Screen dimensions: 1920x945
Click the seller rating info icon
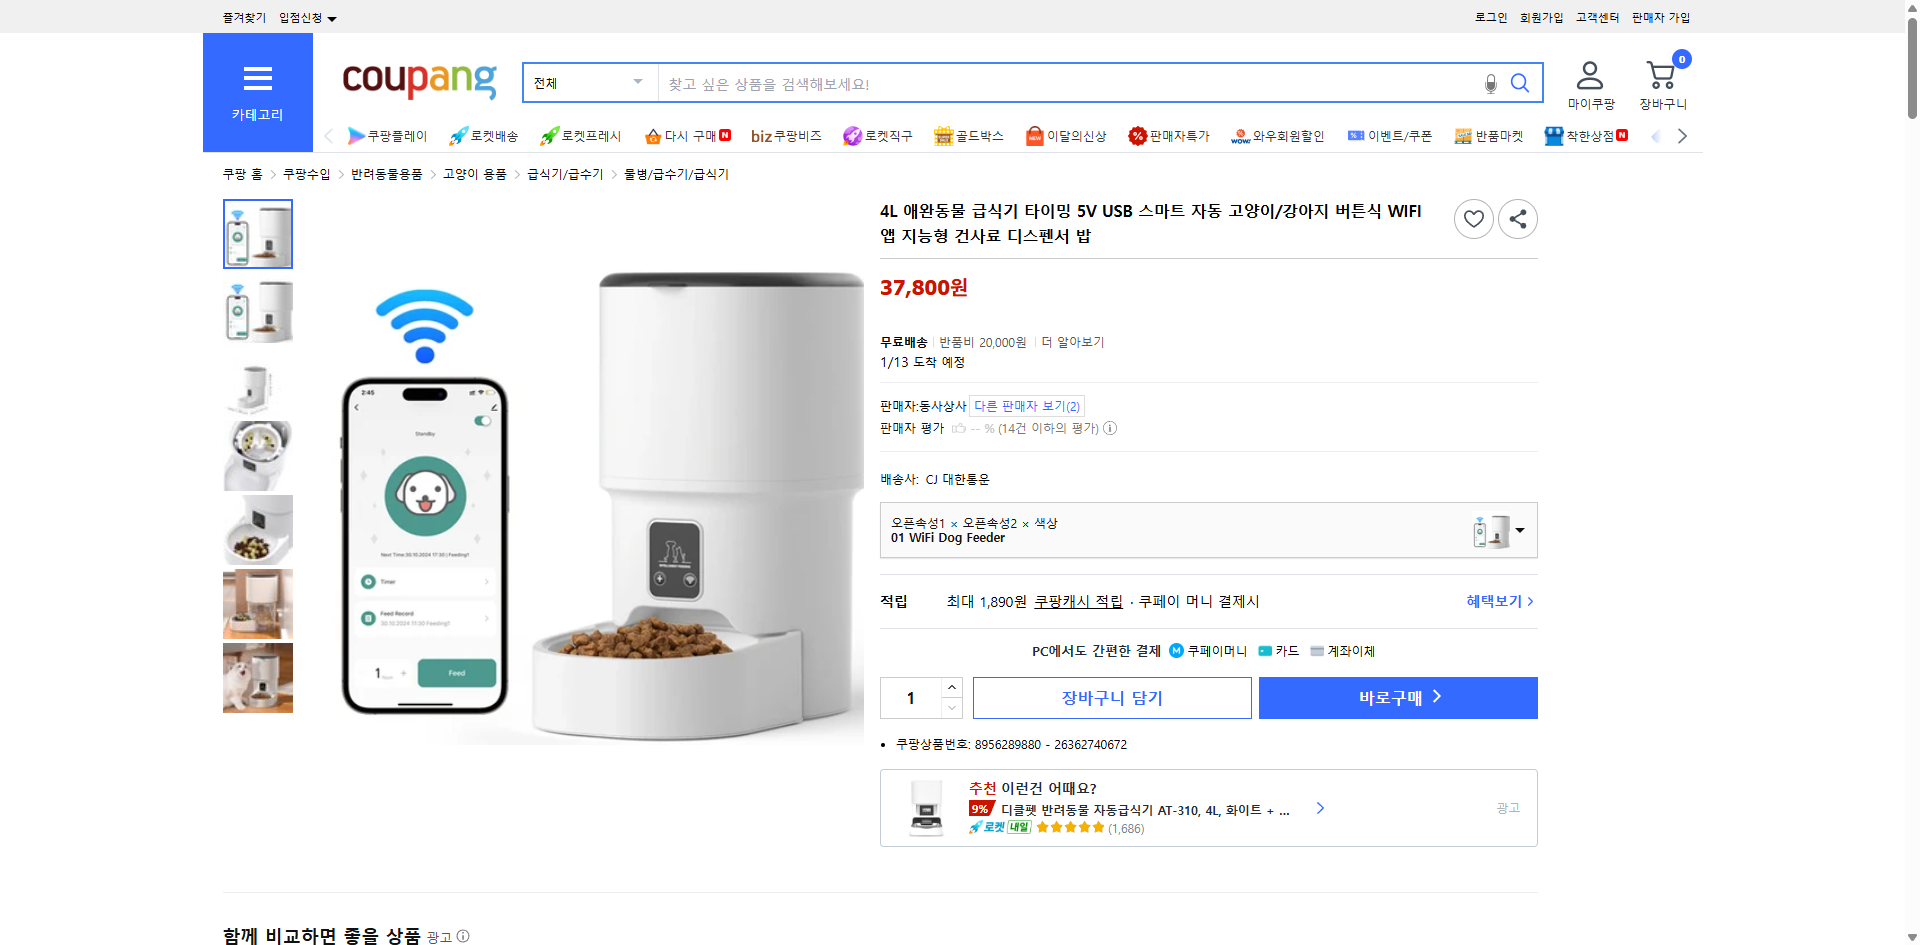click(x=1110, y=428)
